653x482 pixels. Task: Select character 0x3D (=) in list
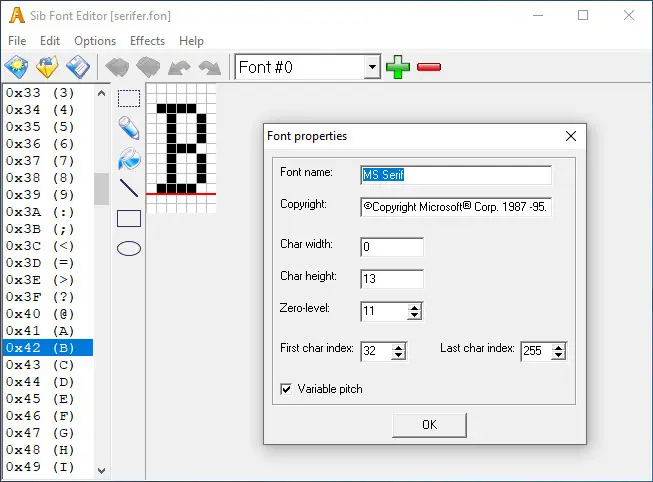tap(47, 263)
